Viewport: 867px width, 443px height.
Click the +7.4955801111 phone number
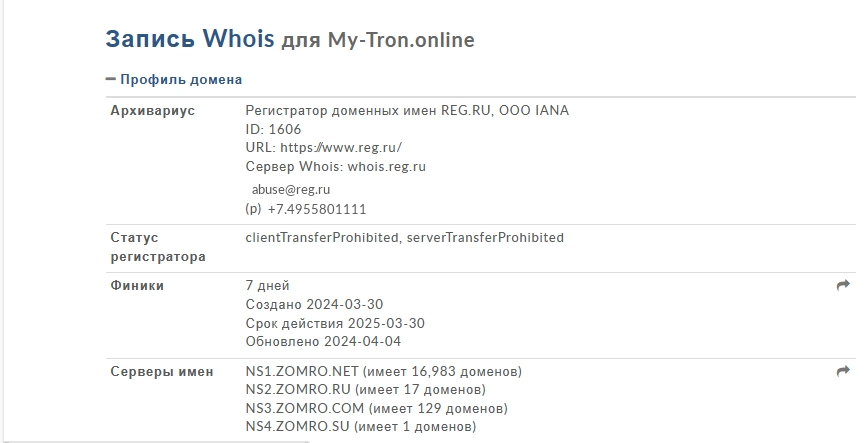(x=317, y=209)
